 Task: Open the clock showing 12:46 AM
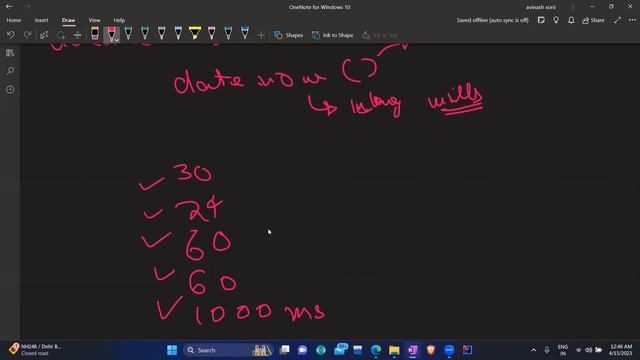pyautogui.click(x=620, y=350)
